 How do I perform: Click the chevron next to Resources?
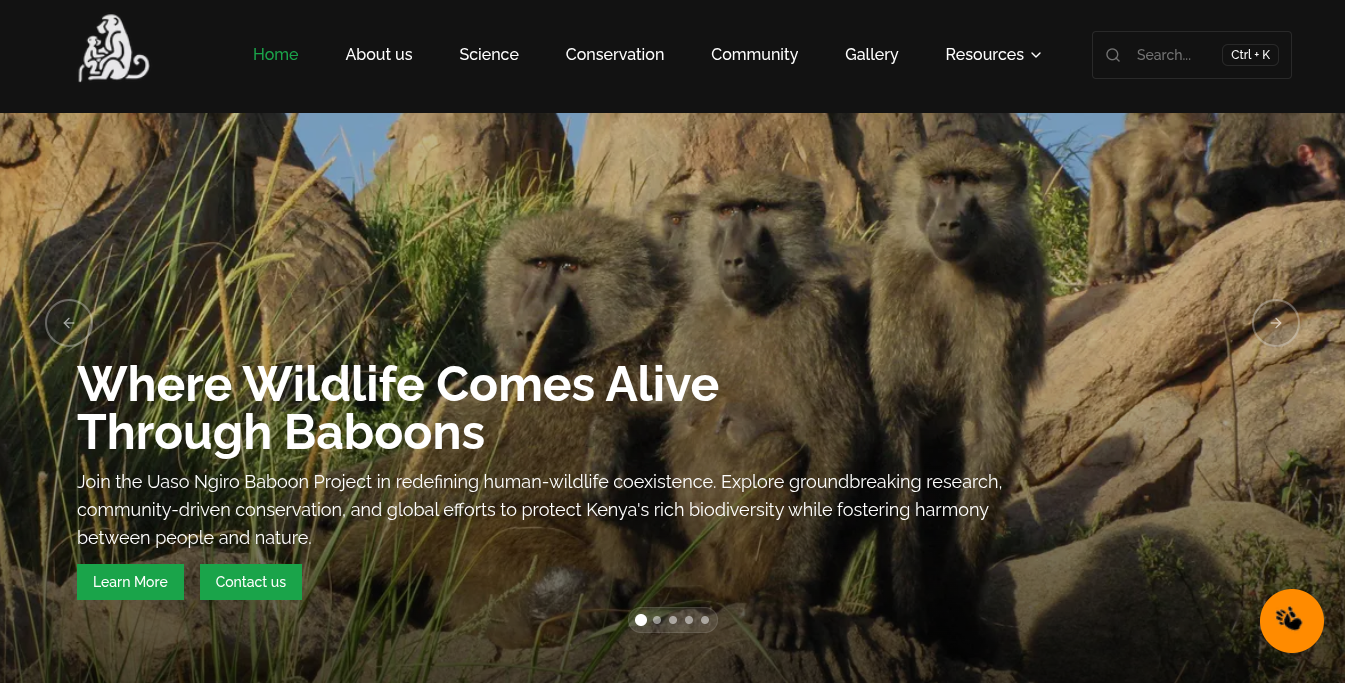click(1036, 55)
